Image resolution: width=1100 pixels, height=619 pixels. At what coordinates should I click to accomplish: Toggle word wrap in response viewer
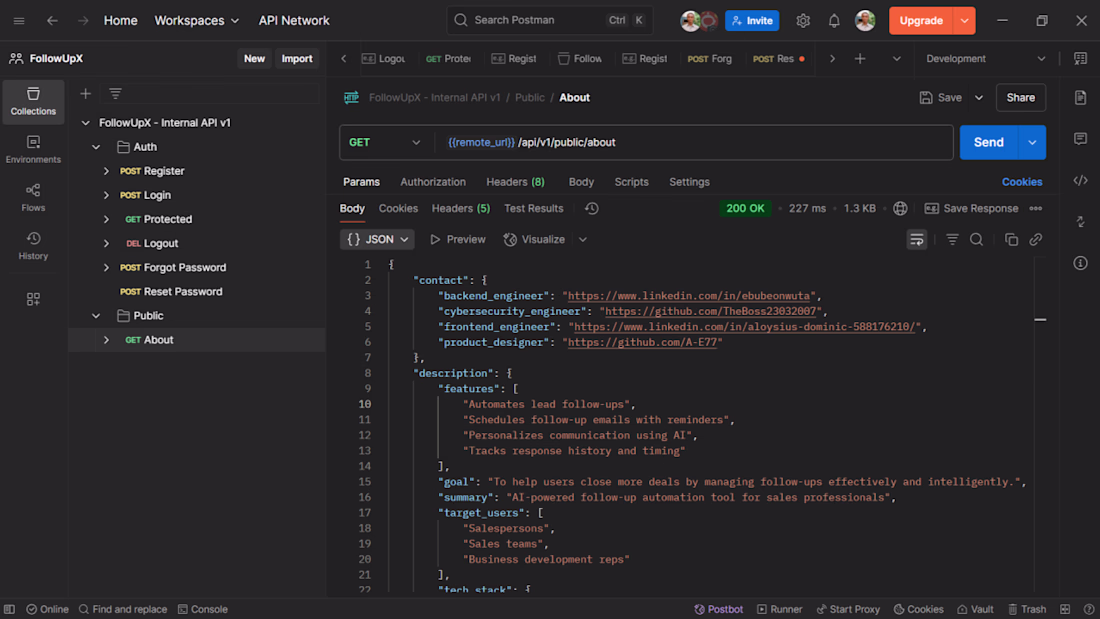click(916, 239)
